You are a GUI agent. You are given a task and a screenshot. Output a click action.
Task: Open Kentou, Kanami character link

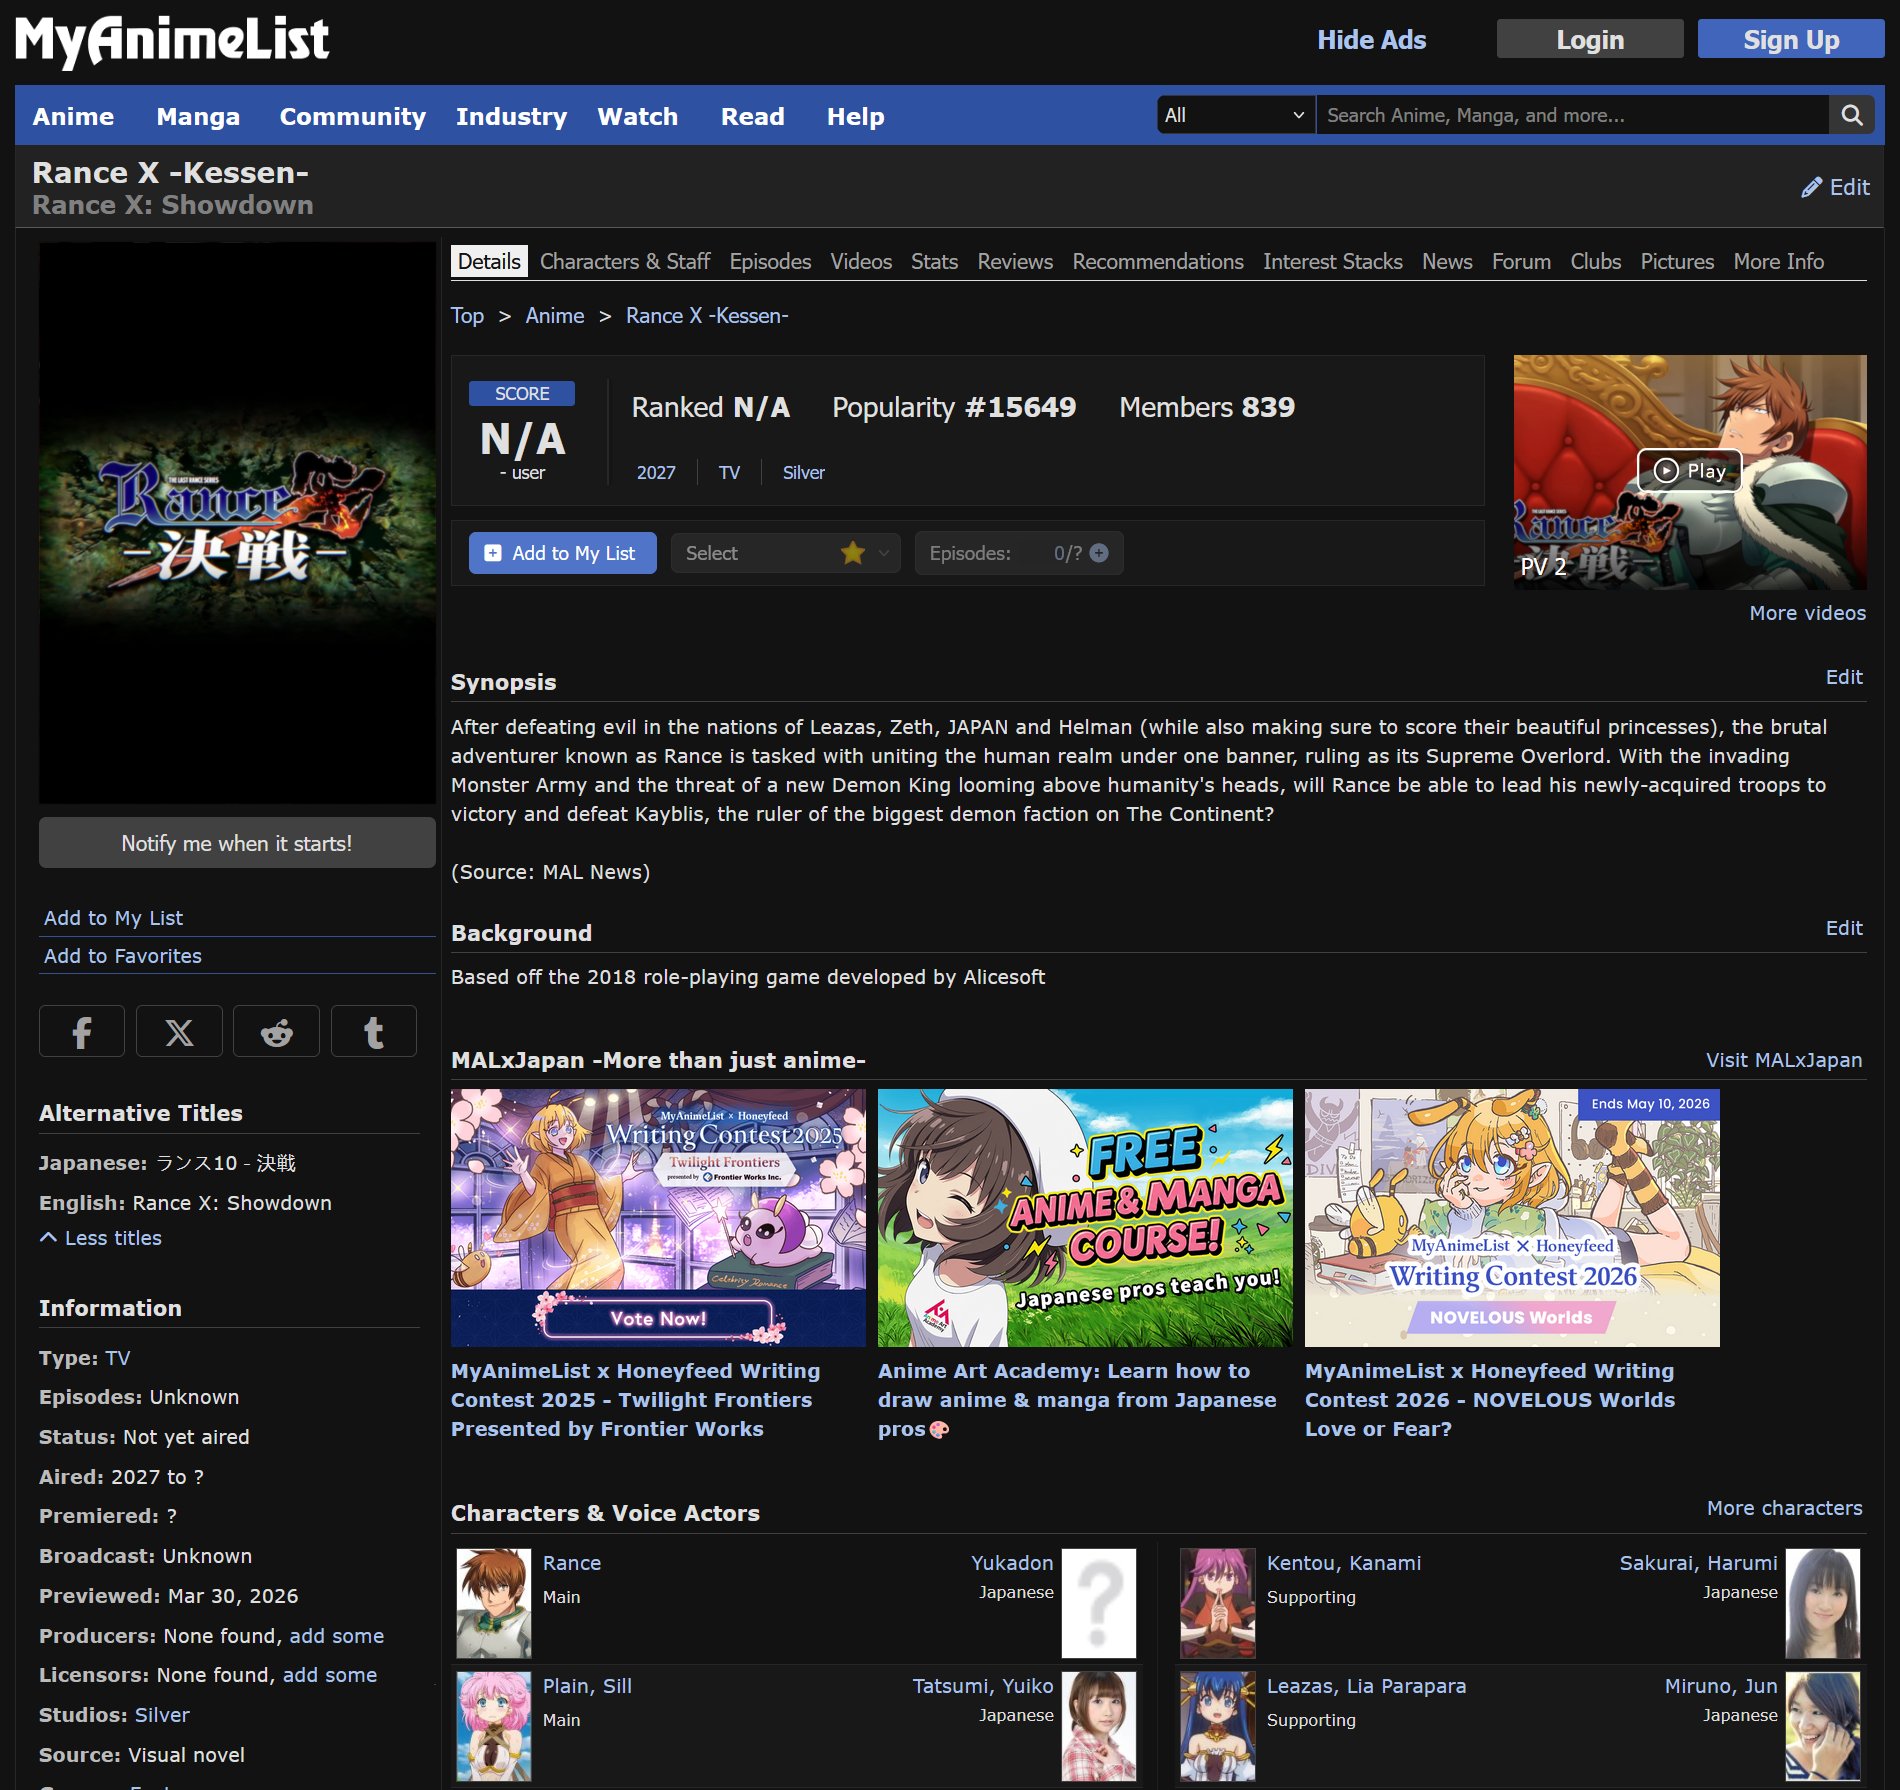(x=1344, y=1563)
